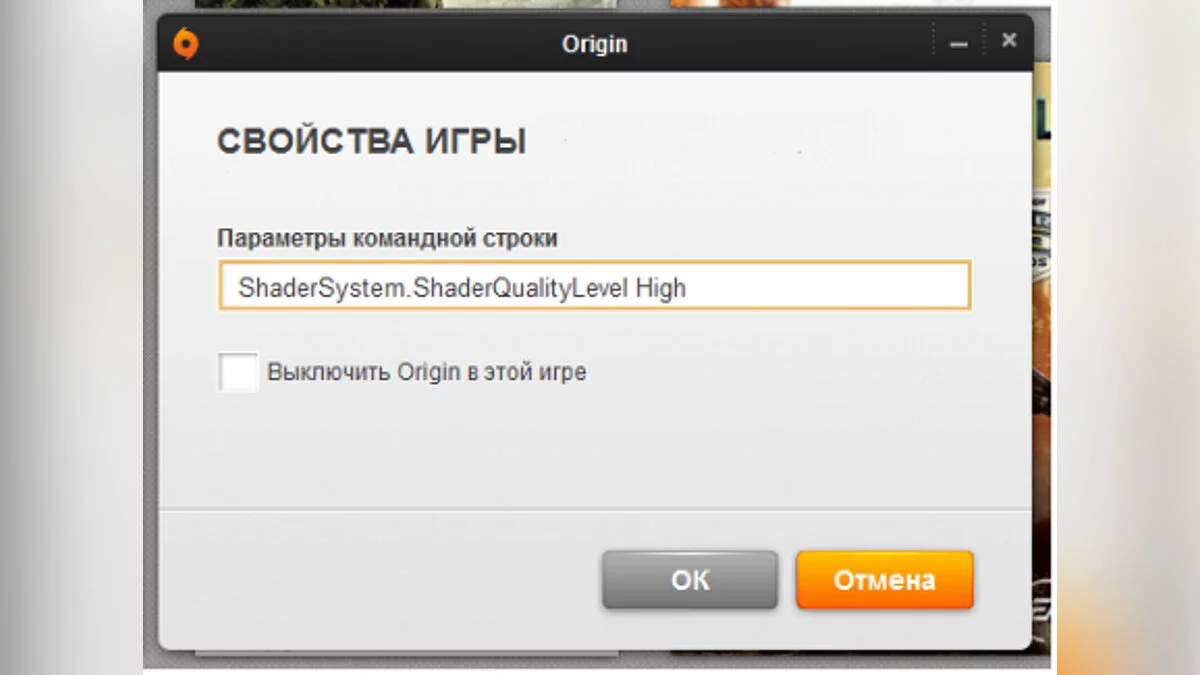Minimize the Origin dialog window
Viewport: 1200px width, 675px height.
pos(959,45)
